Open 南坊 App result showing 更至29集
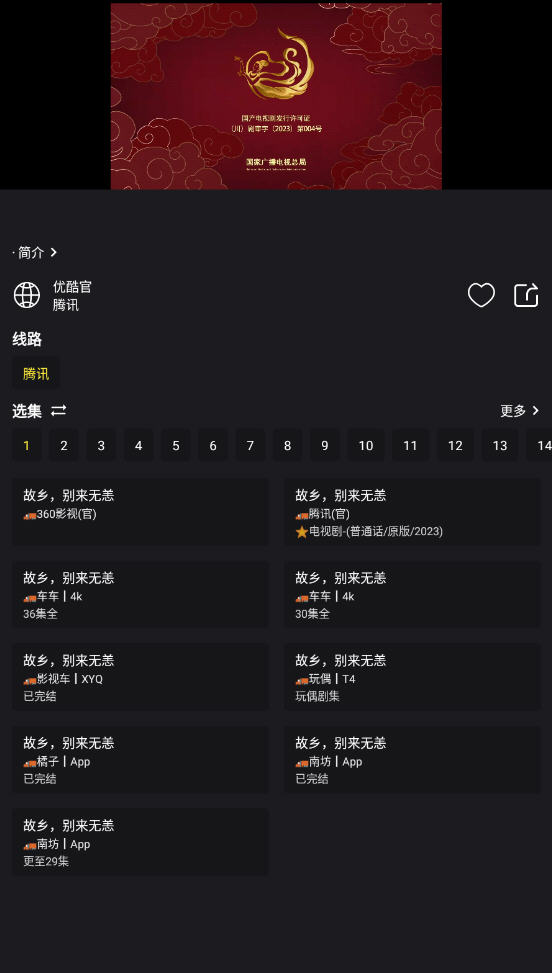The height and width of the screenshot is (973, 552). (x=141, y=842)
